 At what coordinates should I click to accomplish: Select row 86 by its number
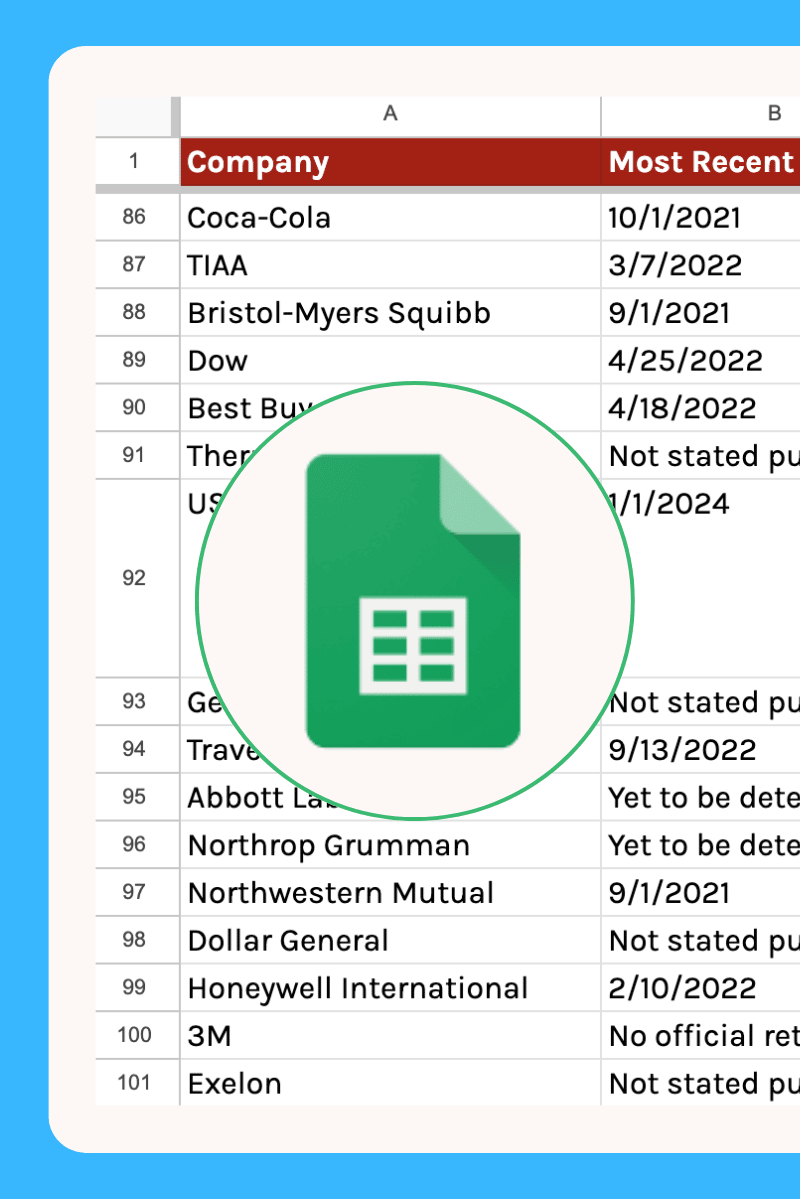click(x=137, y=218)
